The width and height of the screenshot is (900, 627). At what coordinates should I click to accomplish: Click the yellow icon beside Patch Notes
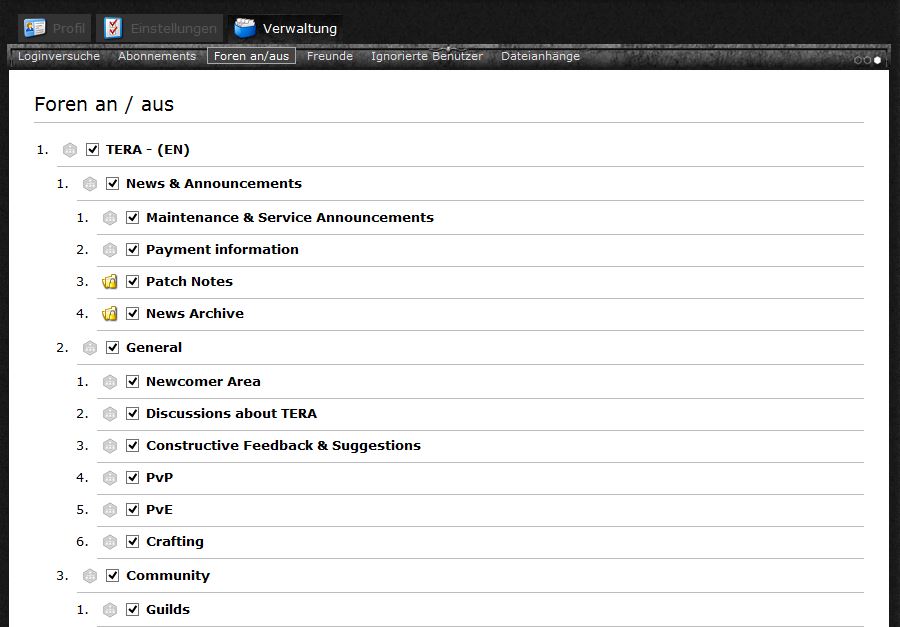click(x=110, y=282)
